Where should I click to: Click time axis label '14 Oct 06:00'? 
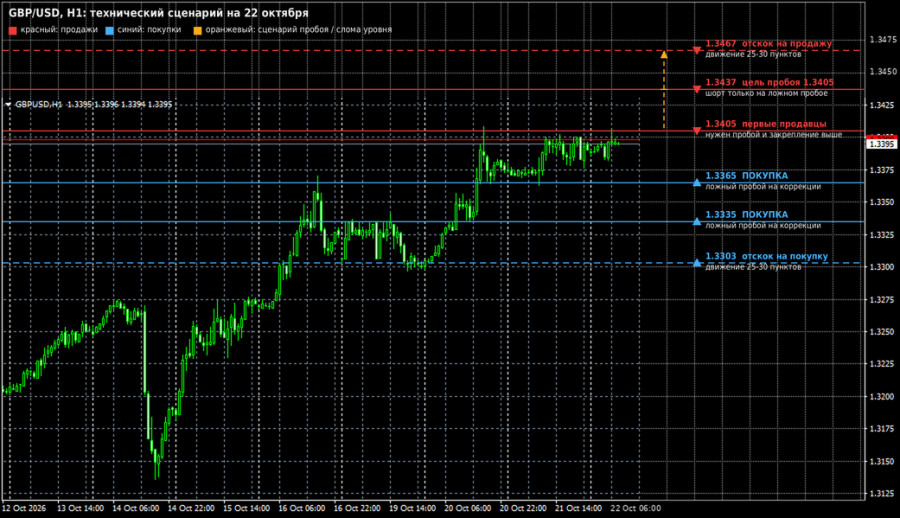click(136, 508)
